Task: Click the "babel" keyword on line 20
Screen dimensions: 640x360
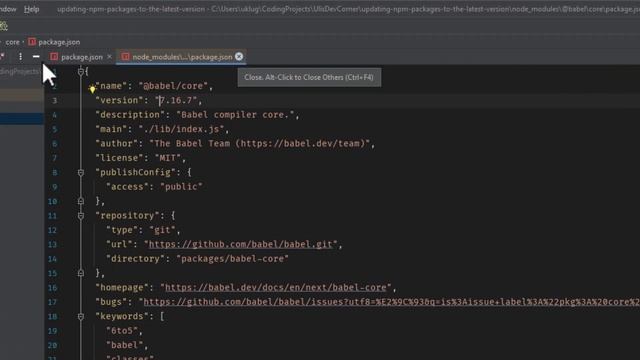Action: 124,345
